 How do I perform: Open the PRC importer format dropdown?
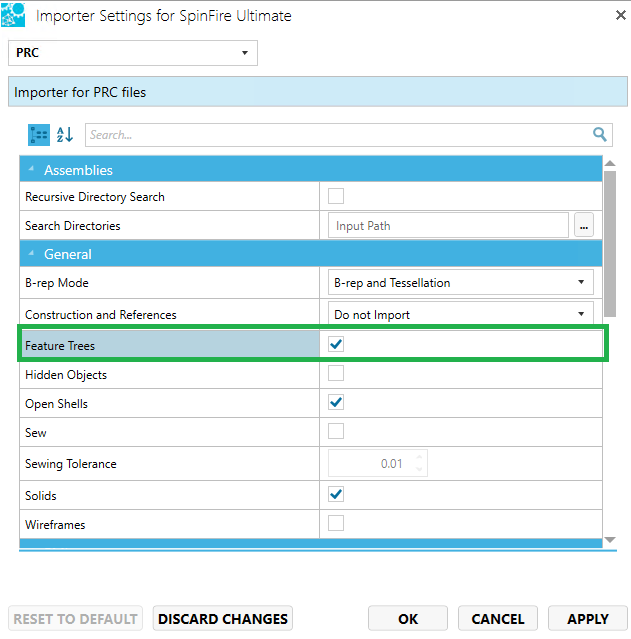pyautogui.click(x=133, y=53)
